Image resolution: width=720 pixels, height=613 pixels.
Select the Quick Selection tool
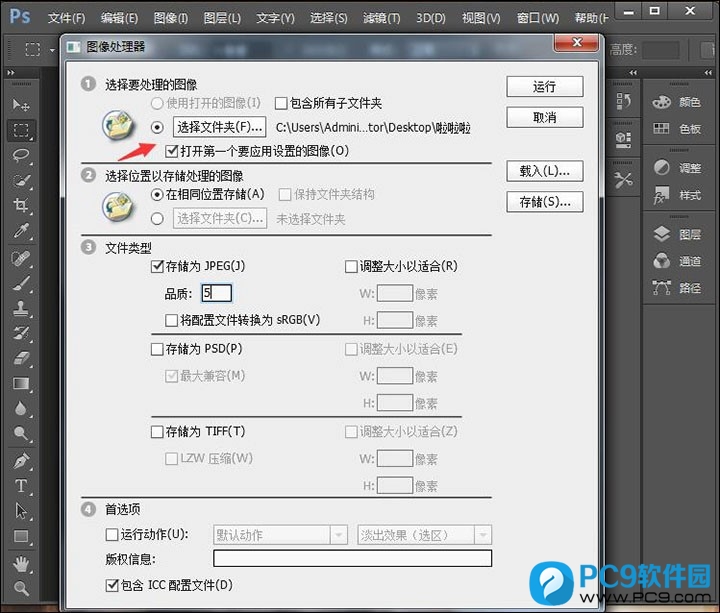(21, 180)
